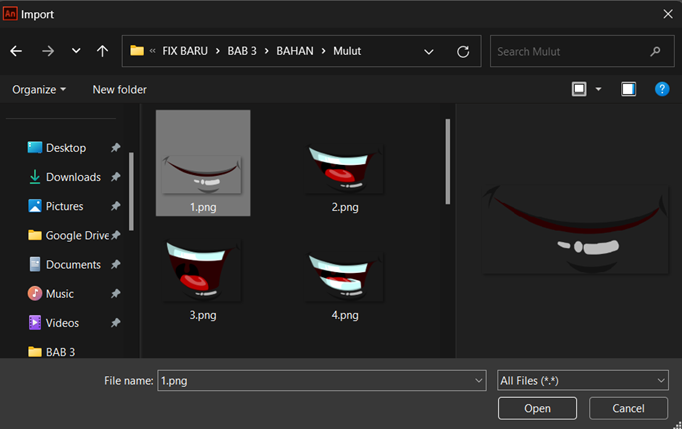Screen dimensions: 682x429
Task: Click the change view layout icon
Action: click(x=579, y=89)
